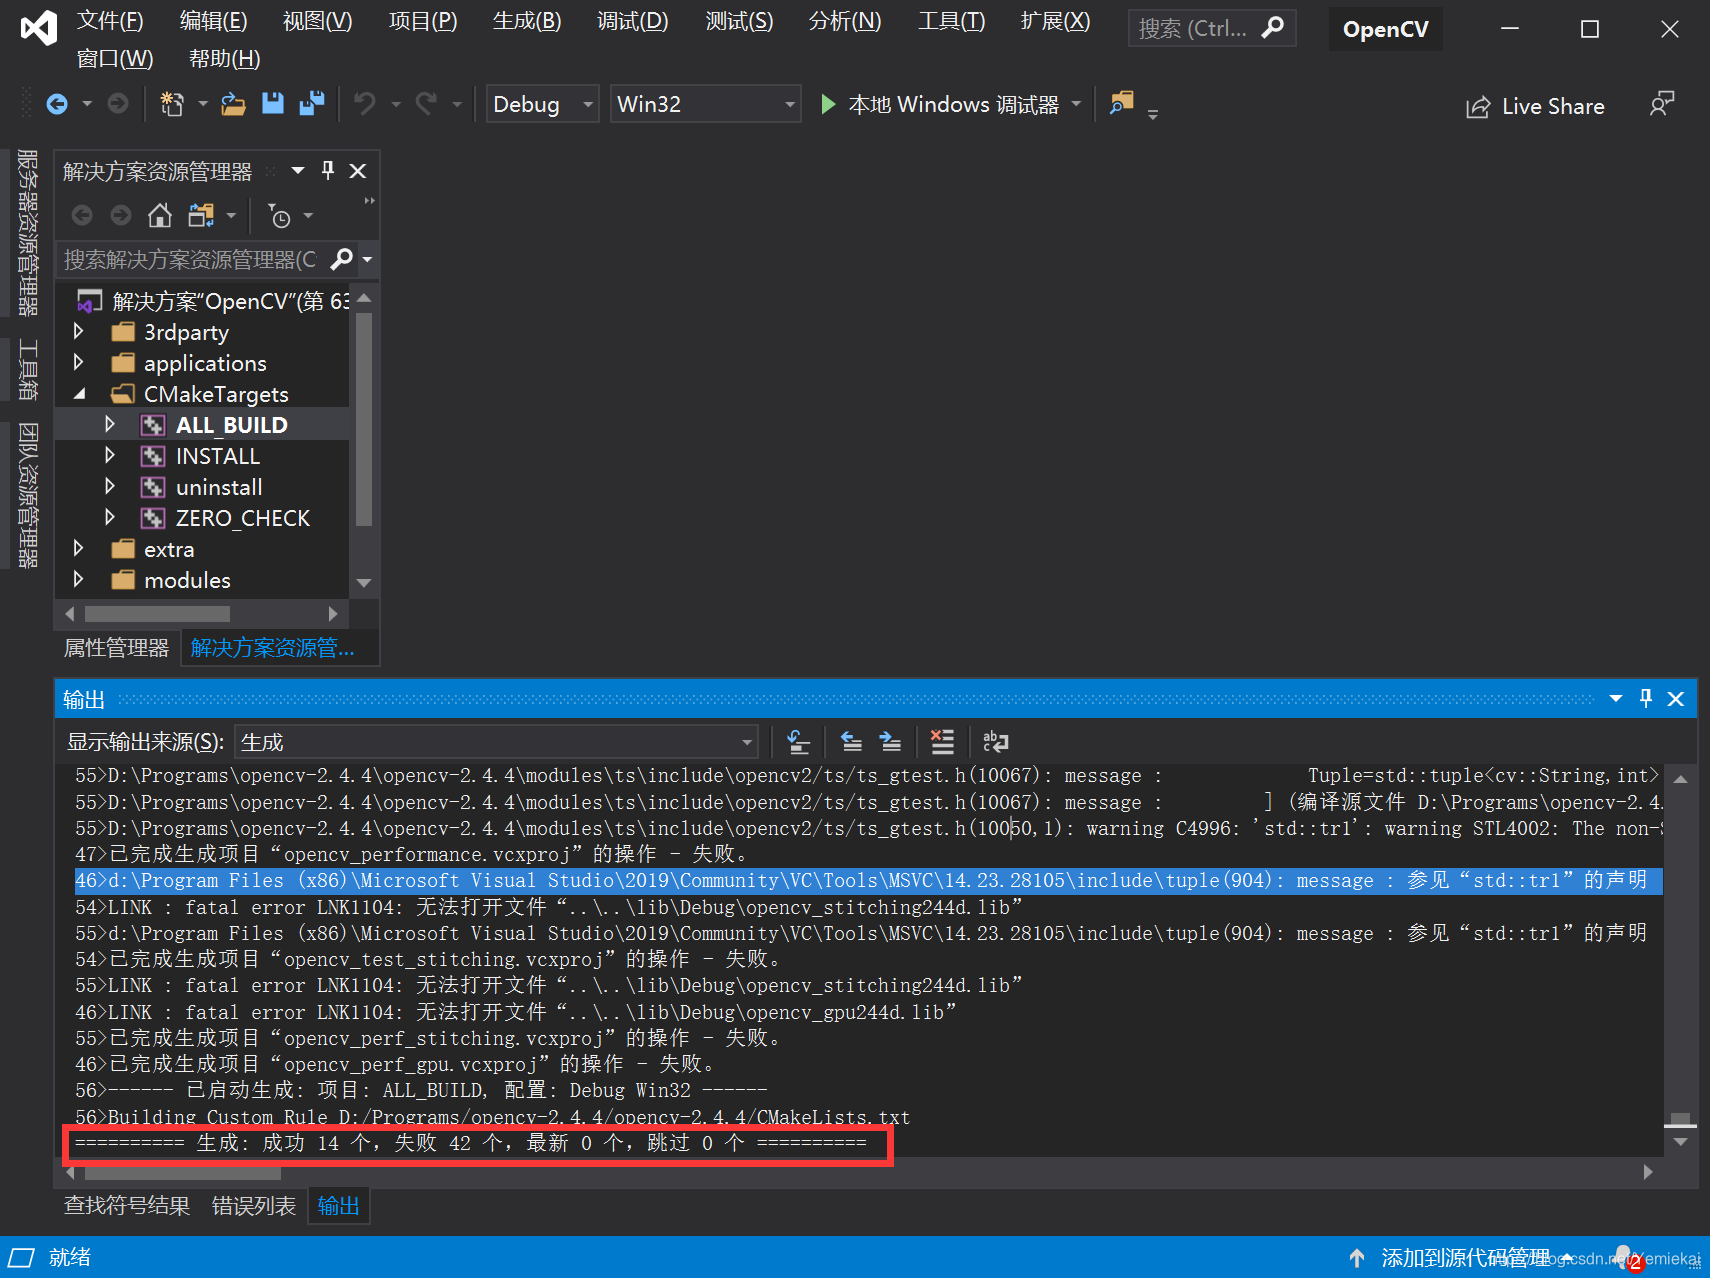This screenshot has height=1278, width=1710.
Task: Click the save file icon
Action: tap(273, 104)
